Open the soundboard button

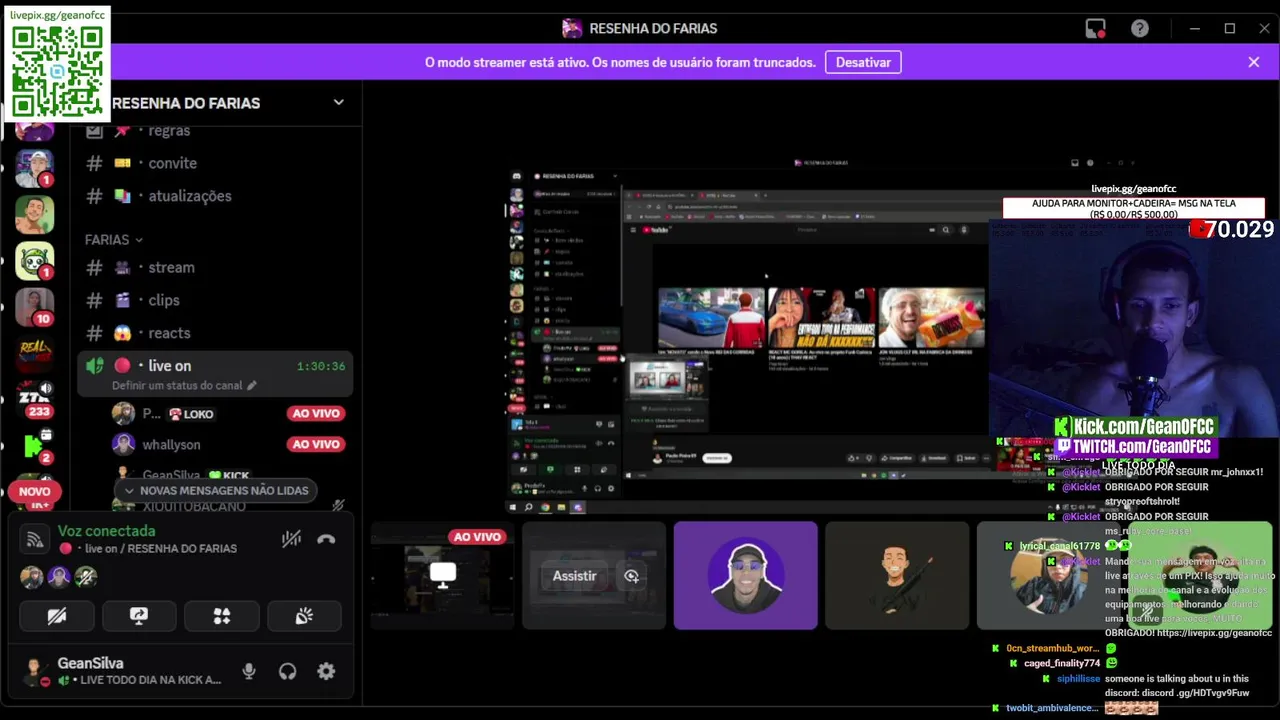click(x=304, y=616)
